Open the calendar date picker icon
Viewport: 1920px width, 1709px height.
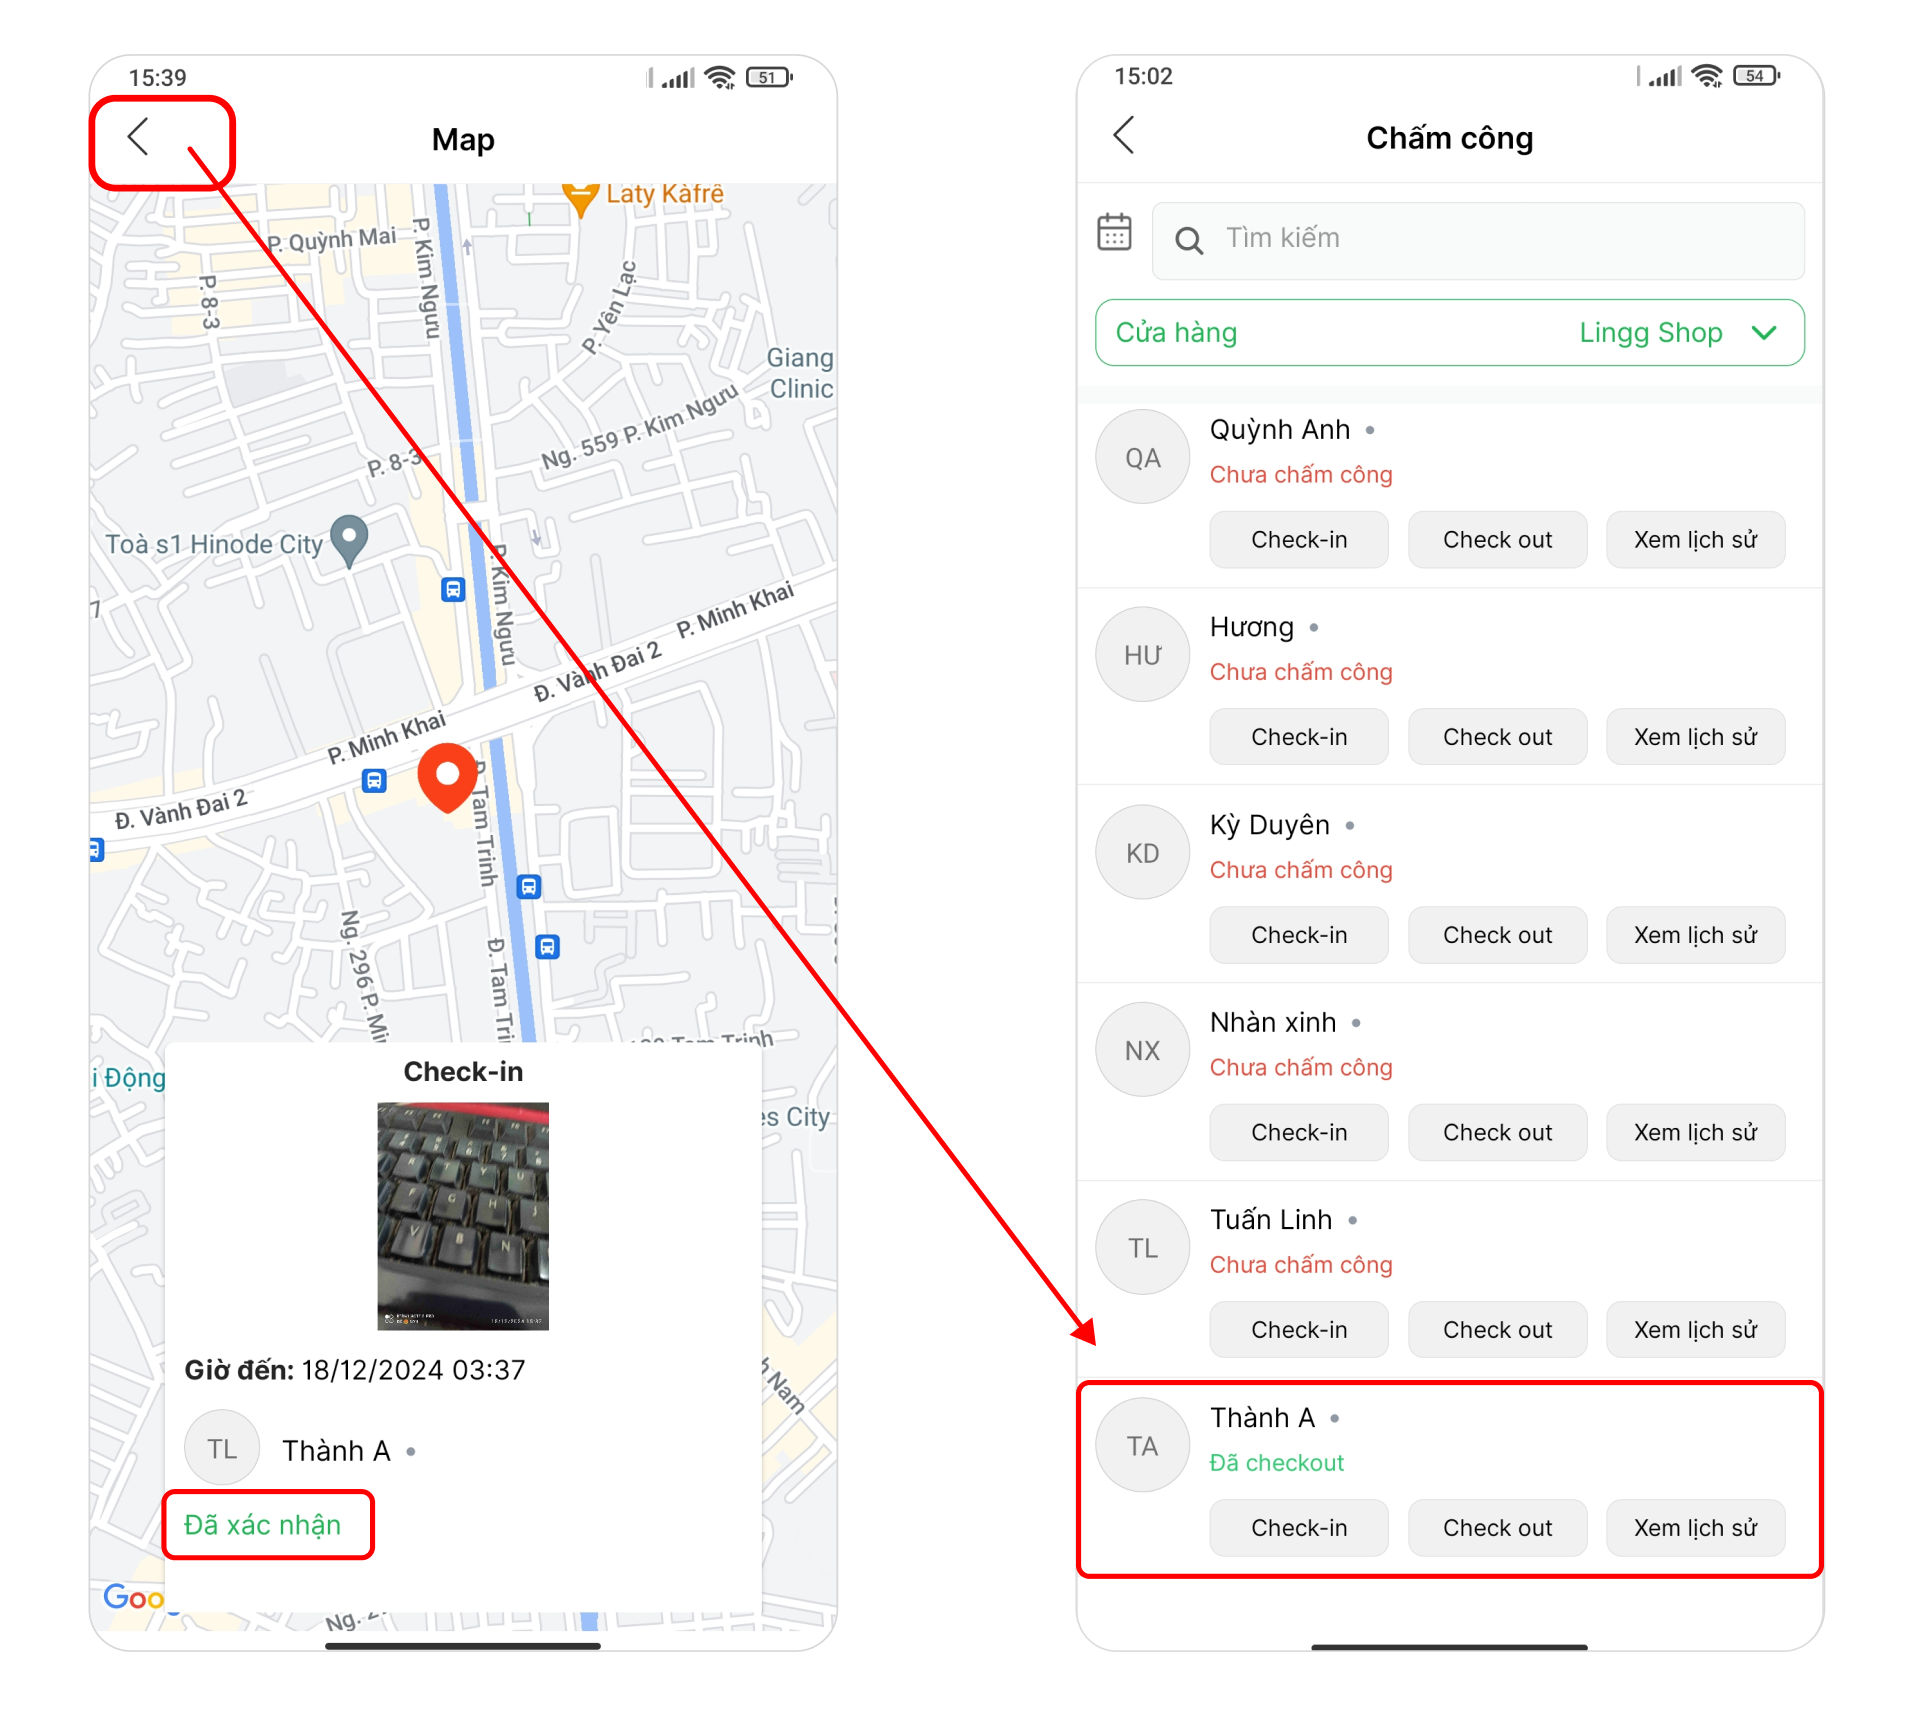tap(1114, 232)
